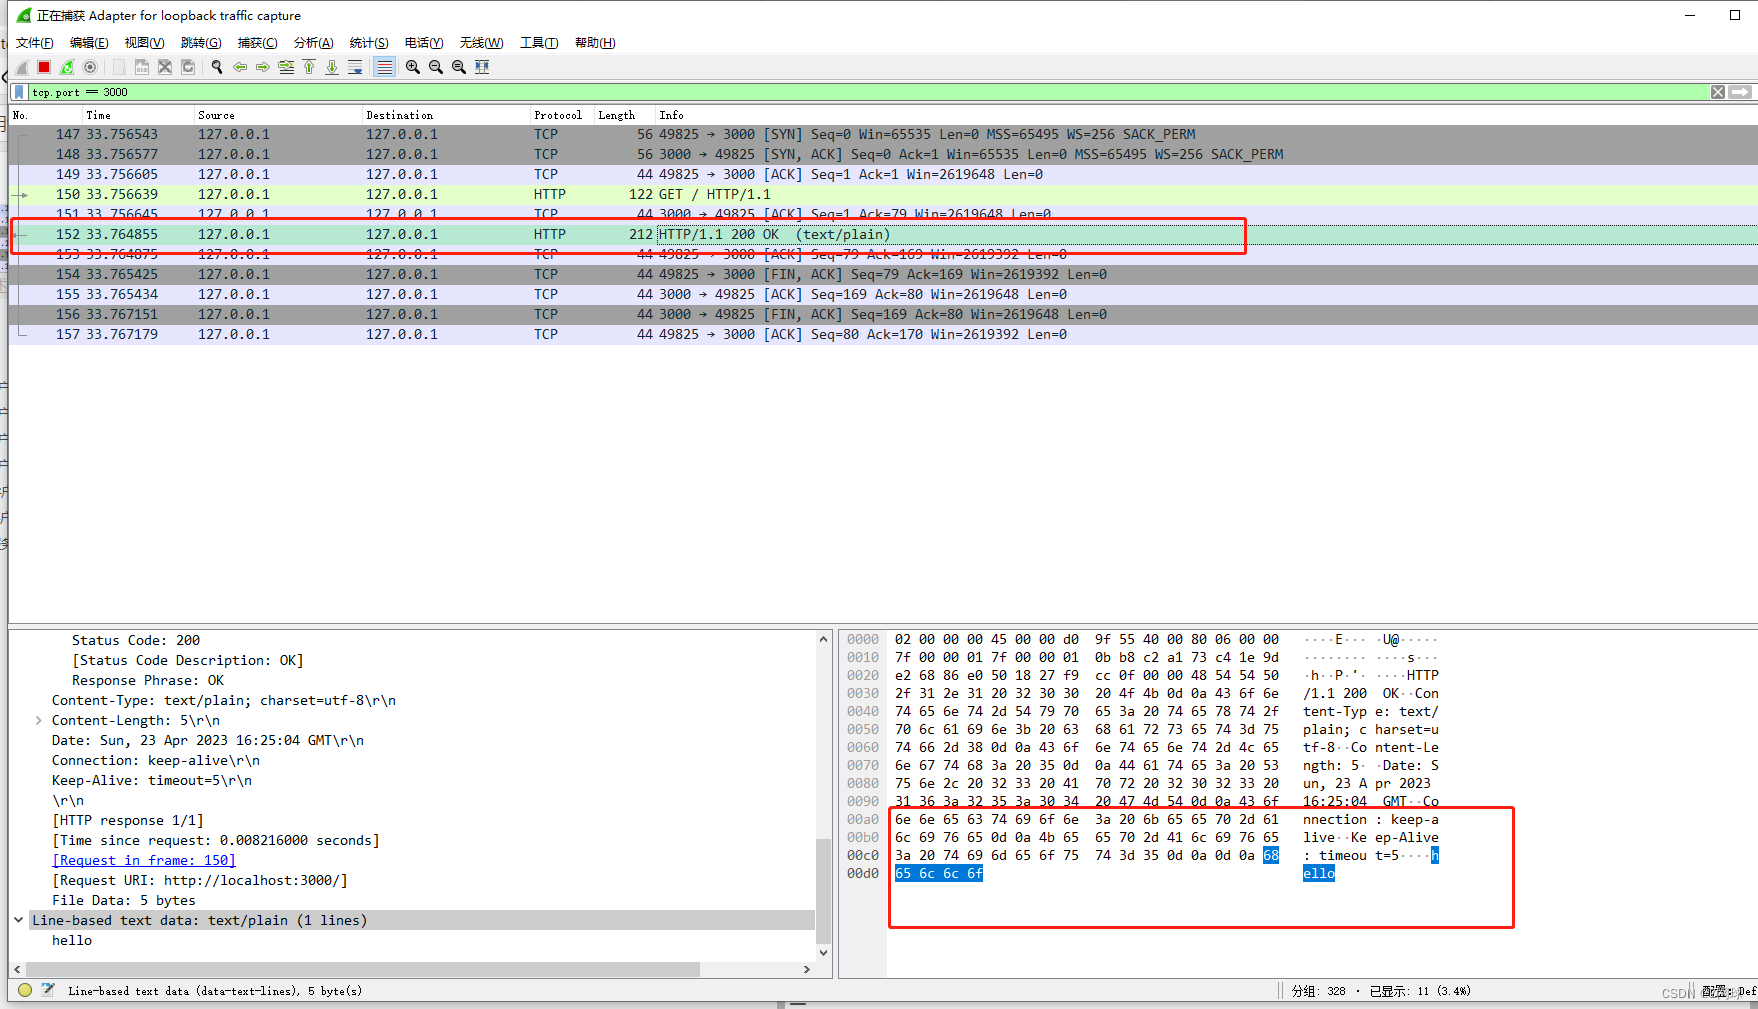Select packet 154 FIN, ACK row
The image size is (1758, 1009).
883,274
